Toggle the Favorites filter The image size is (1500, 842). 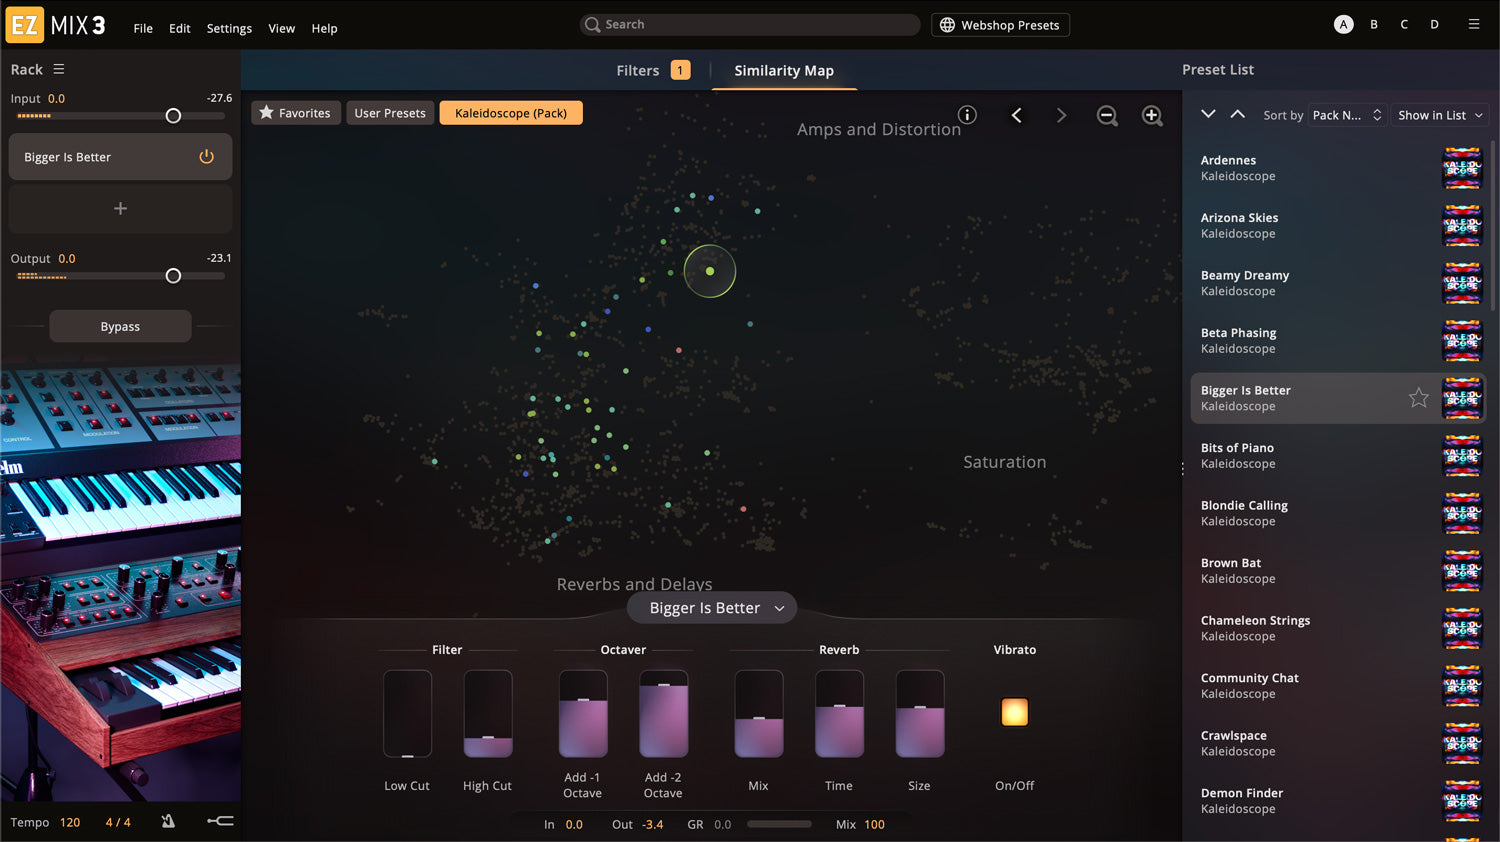click(295, 113)
